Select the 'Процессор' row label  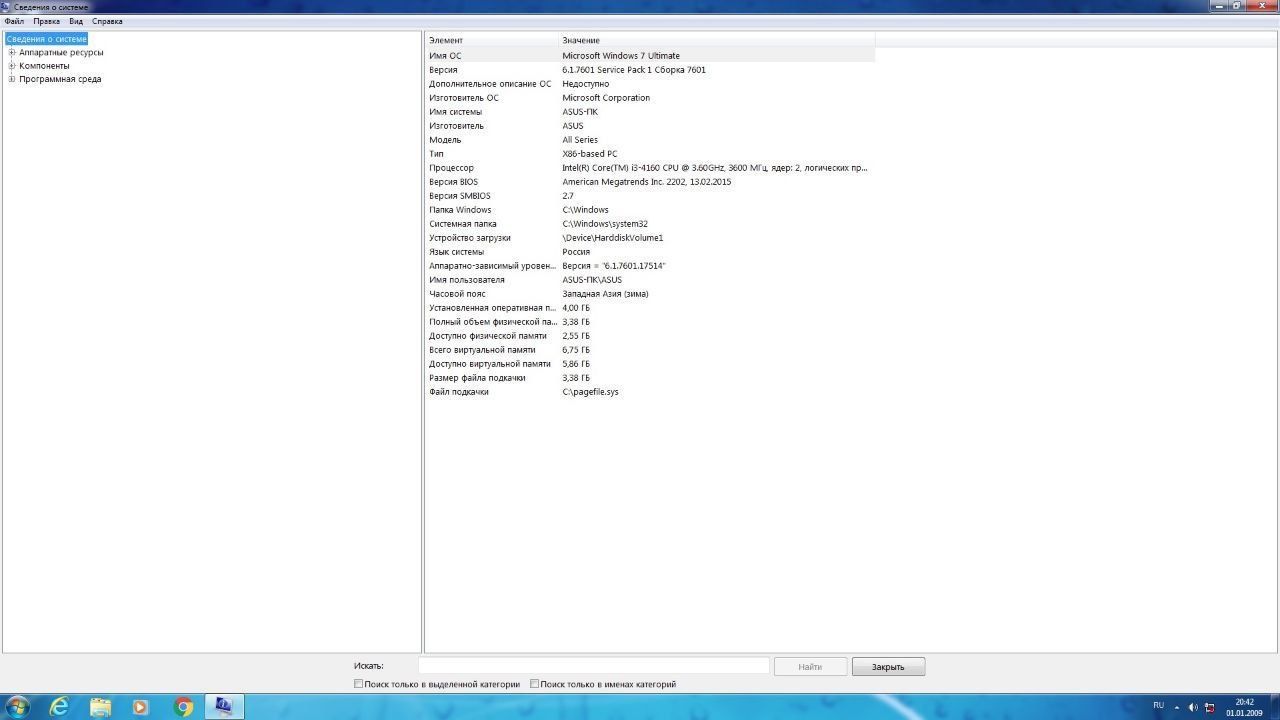tap(451, 168)
